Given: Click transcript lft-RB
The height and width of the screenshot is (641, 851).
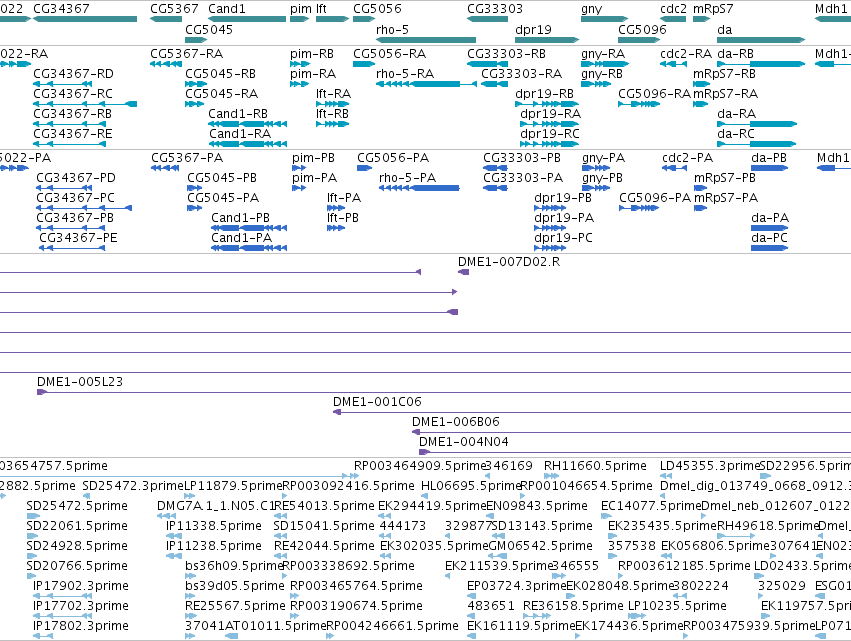Looking at the screenshot, I should (x=332, y=124).
